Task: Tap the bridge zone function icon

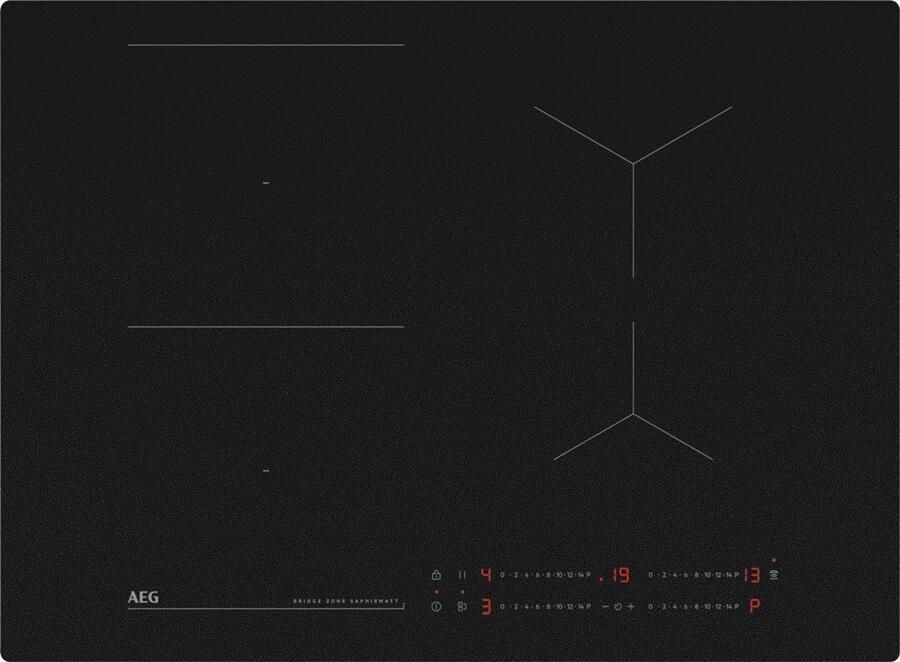Action: pyautogui.click(x=461, y=606)
